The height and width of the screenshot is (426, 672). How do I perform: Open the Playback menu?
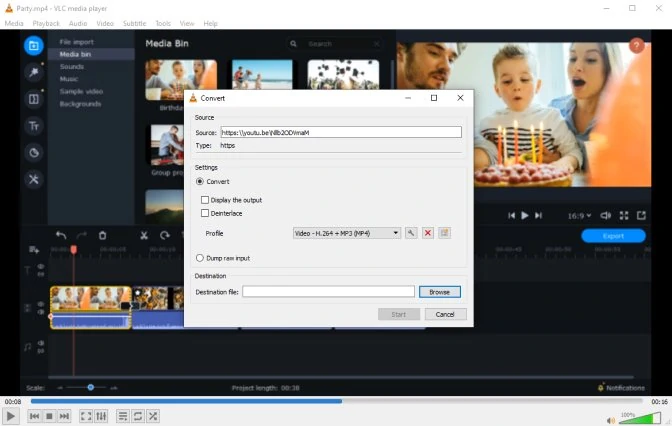click(x=46, y=24)
